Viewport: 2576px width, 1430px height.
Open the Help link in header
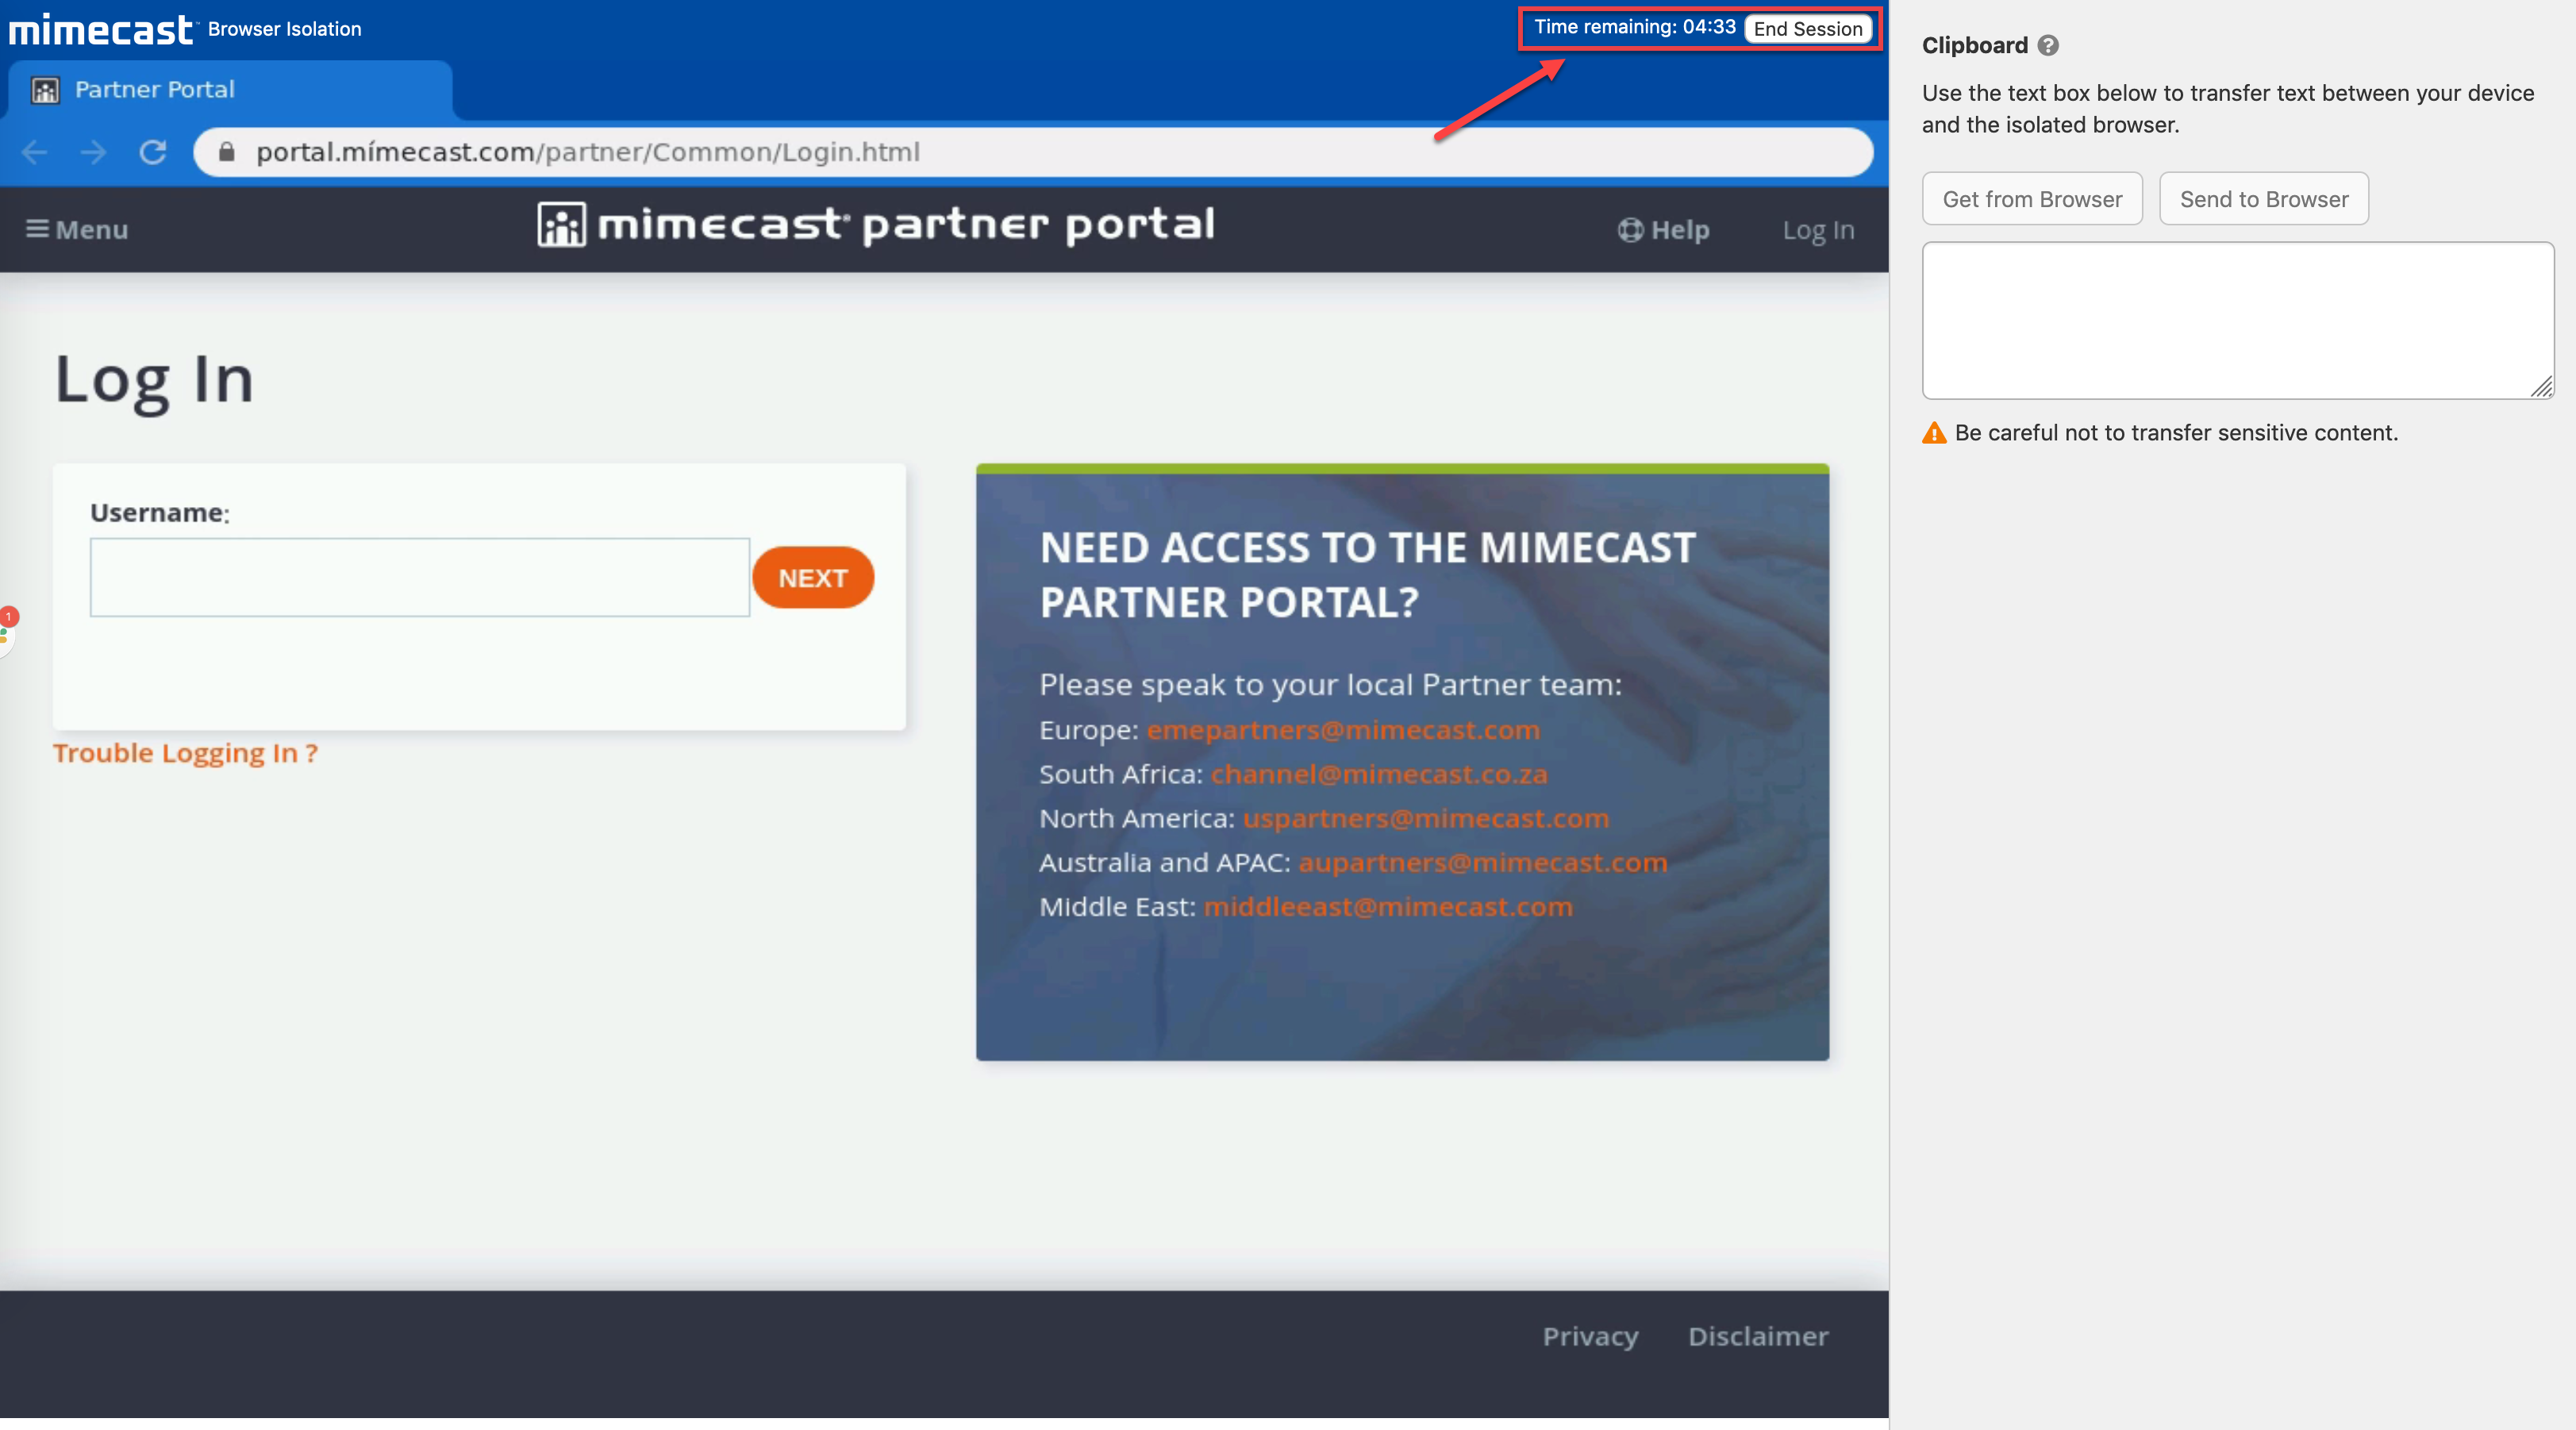(1664, 230)
